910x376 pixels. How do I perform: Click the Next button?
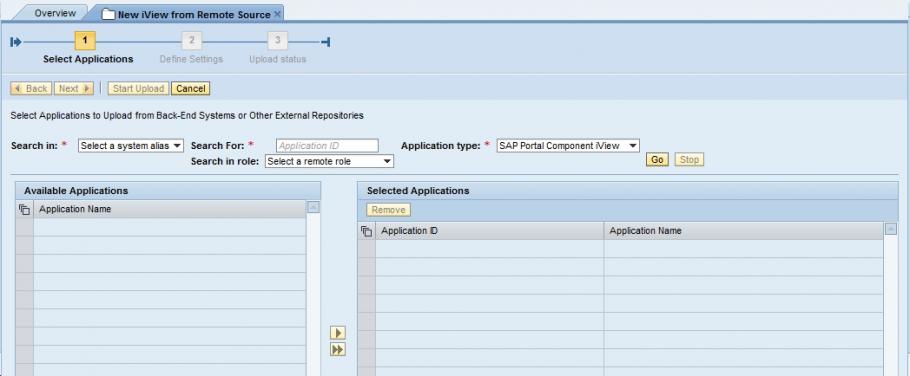[74, 88]
